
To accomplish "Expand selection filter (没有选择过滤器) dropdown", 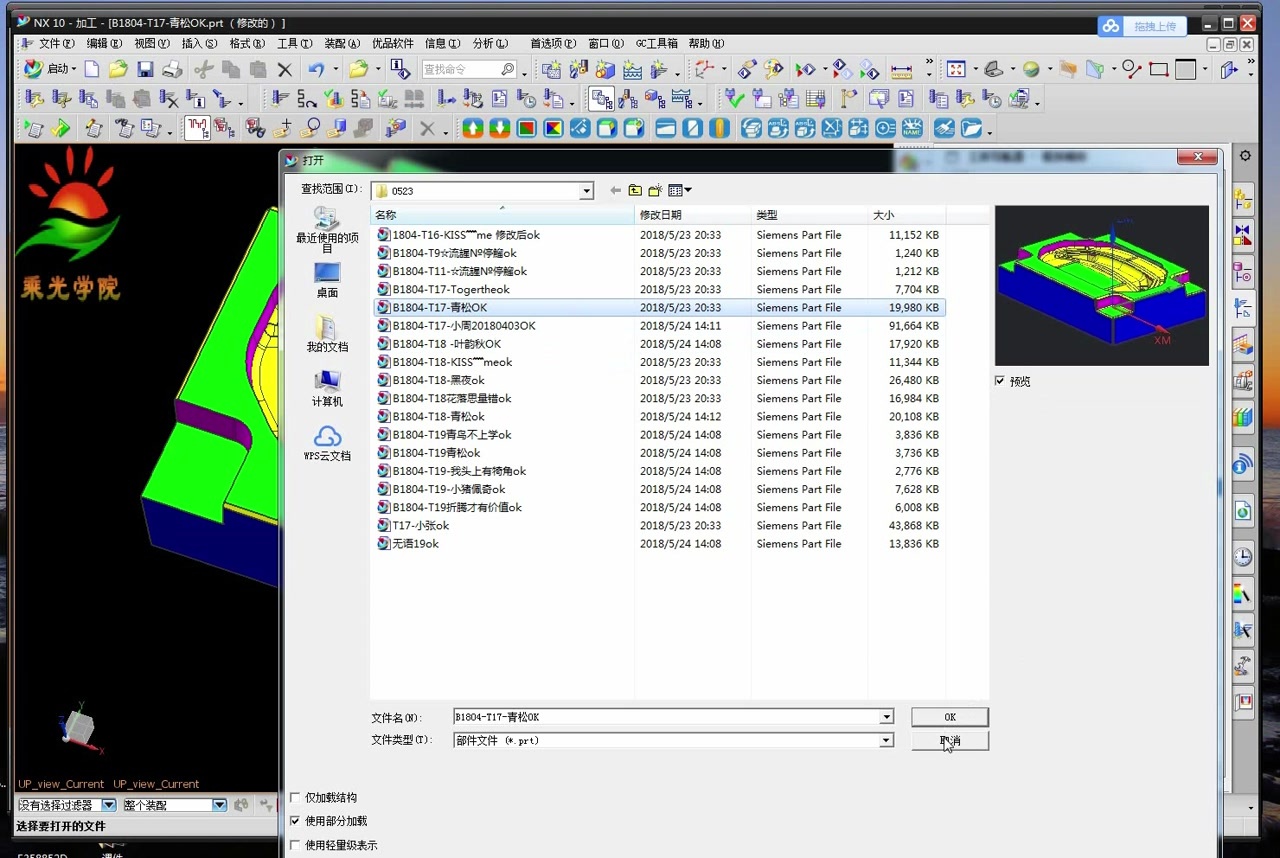I will tap(109, 805).
